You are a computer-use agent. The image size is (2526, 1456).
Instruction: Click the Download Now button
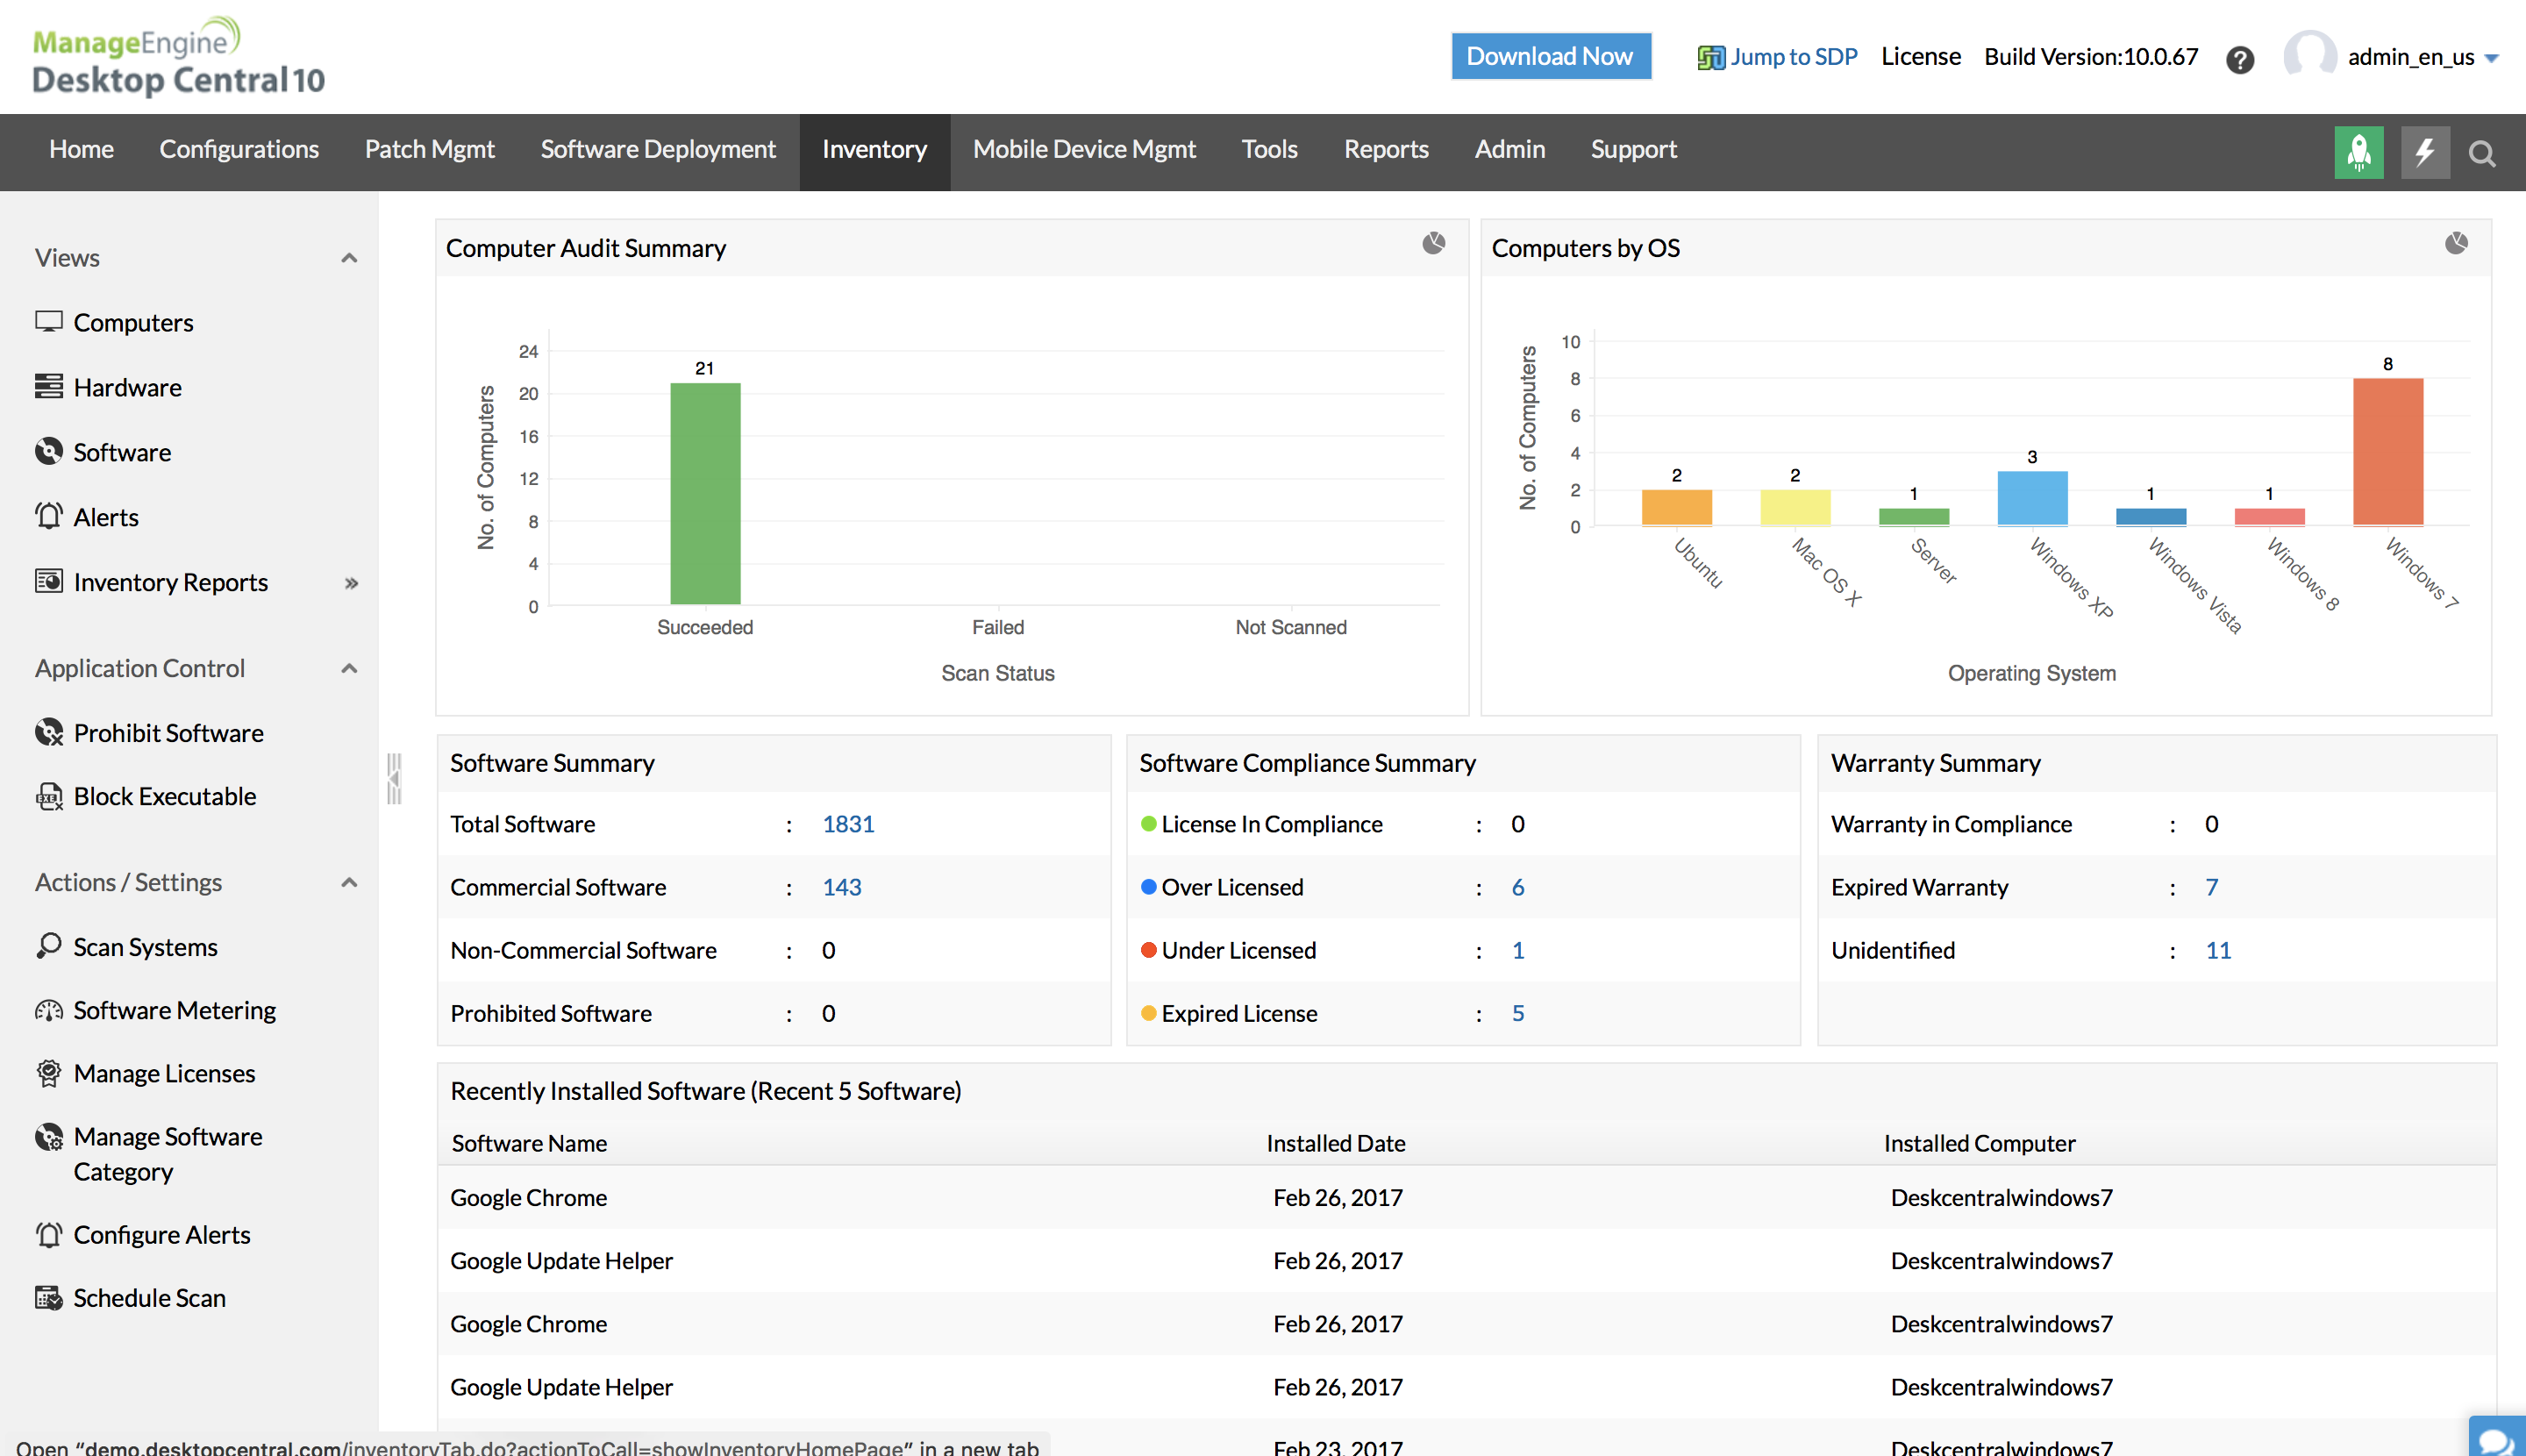coord(1550,56)
